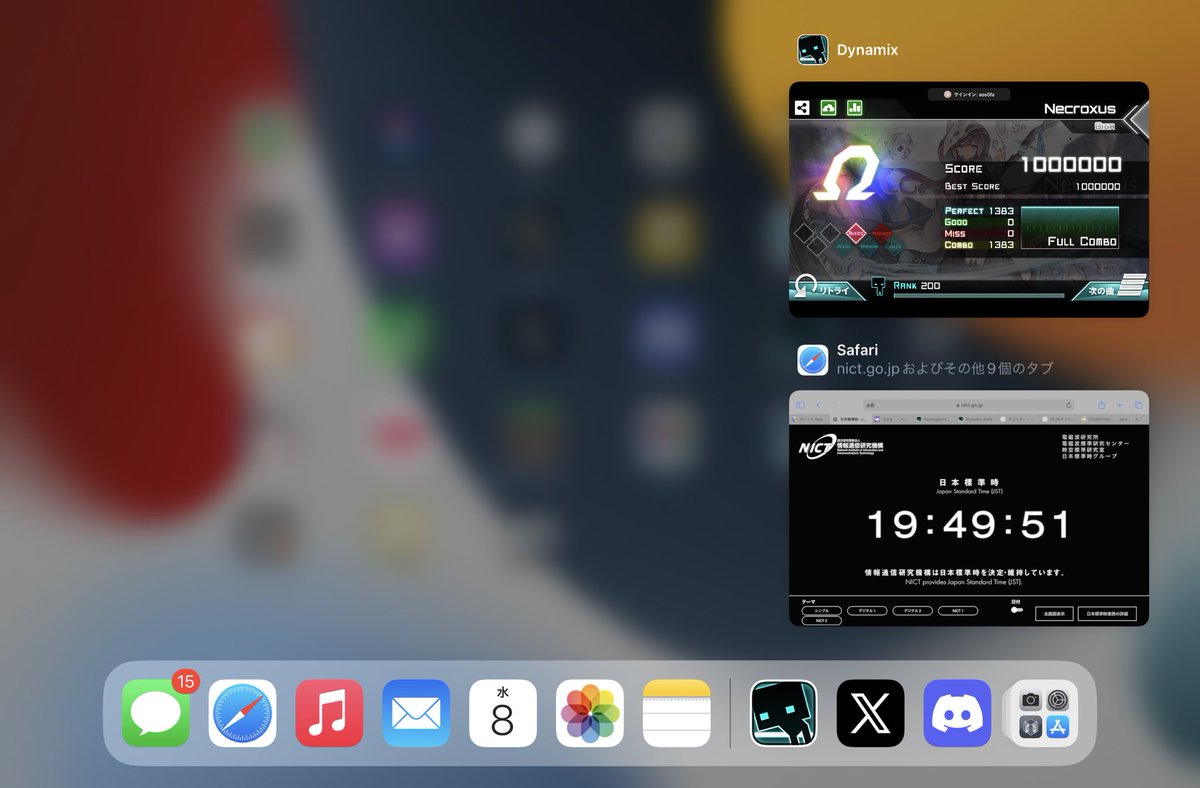Tap the nict.go.jp tabs subtitle under Safari
Viewport: 1200px width, 788px height.
pos(945,368)
